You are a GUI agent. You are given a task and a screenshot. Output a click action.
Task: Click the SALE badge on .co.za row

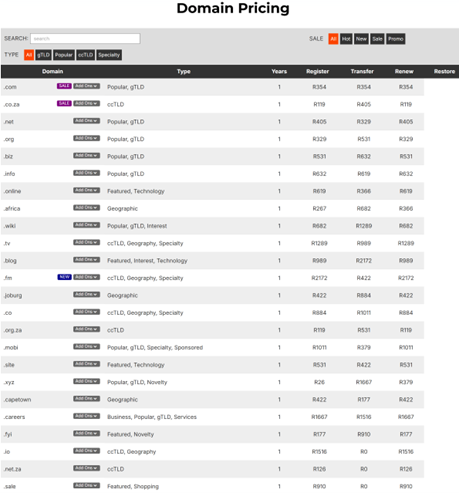(64, 103)
